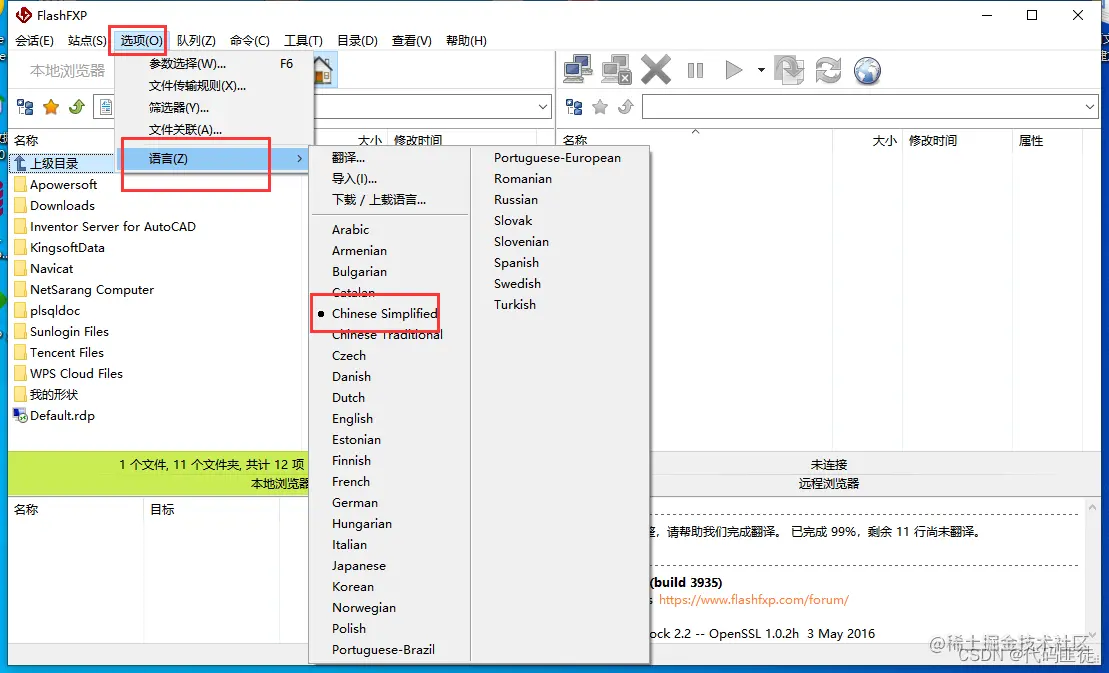This screenshot has width=1109, height=673.
Task: Click the Disconnect icon in remote toolbar
Action: click(x=616, y=70)
